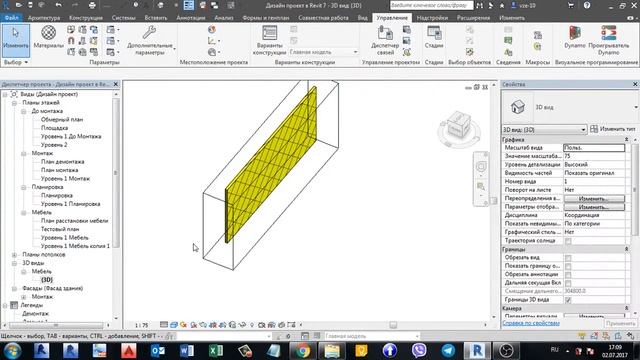640x360 pixels.
Task: Collapse the Графика properties section
Action: (x=626, y=140)
